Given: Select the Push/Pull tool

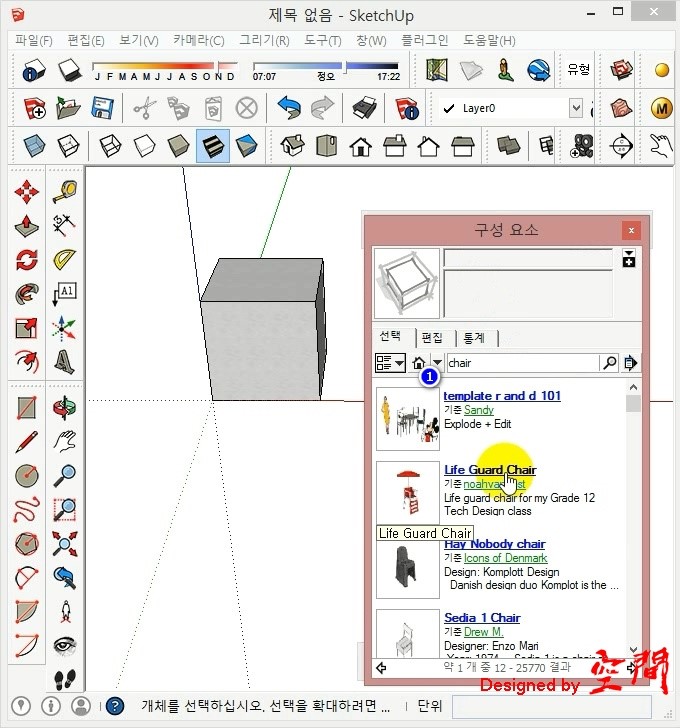Looking at the screenshot, I should pyautogui.click(x=26, y=226).
